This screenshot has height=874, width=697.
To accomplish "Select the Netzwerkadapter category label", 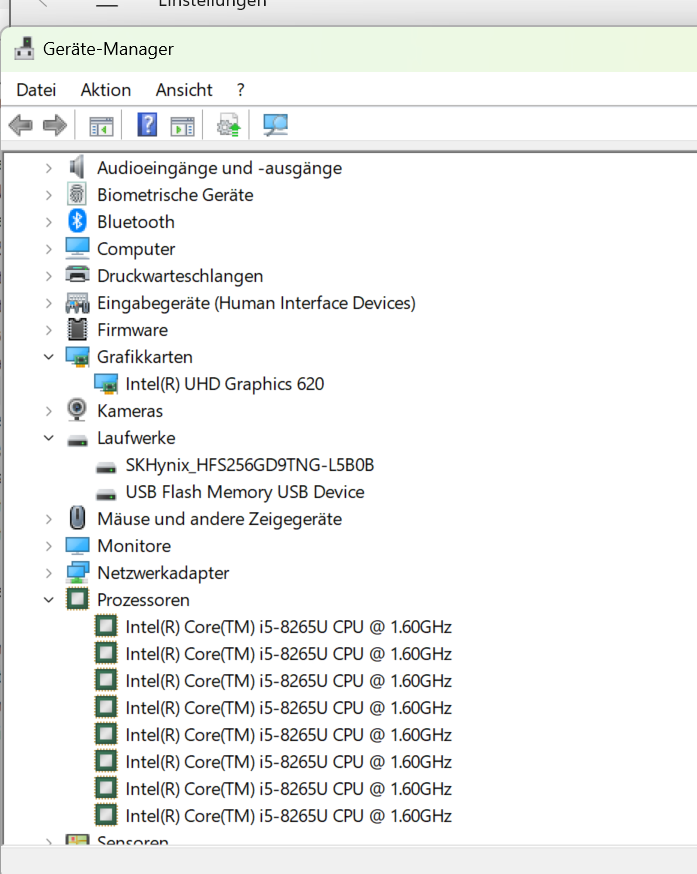I will click(x=163, y=573).
